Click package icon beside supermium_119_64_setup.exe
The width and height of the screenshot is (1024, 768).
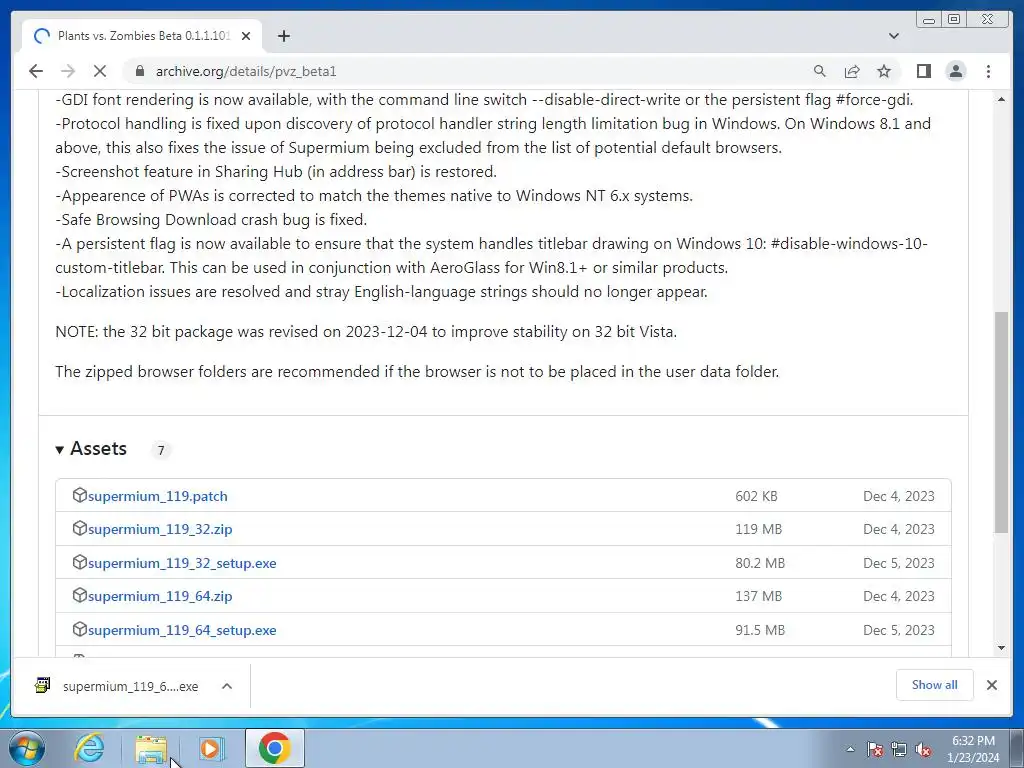point(80,629)
